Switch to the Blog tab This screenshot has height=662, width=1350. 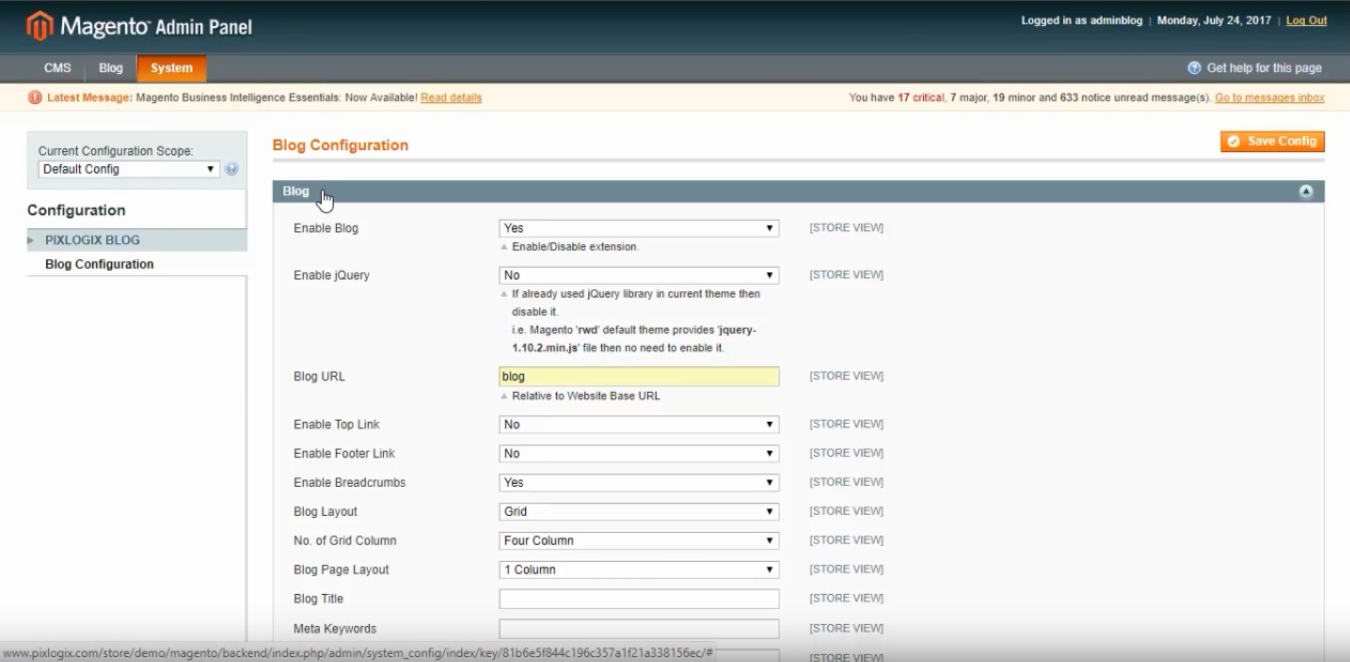pyautogui.click(x=110, y=68)
